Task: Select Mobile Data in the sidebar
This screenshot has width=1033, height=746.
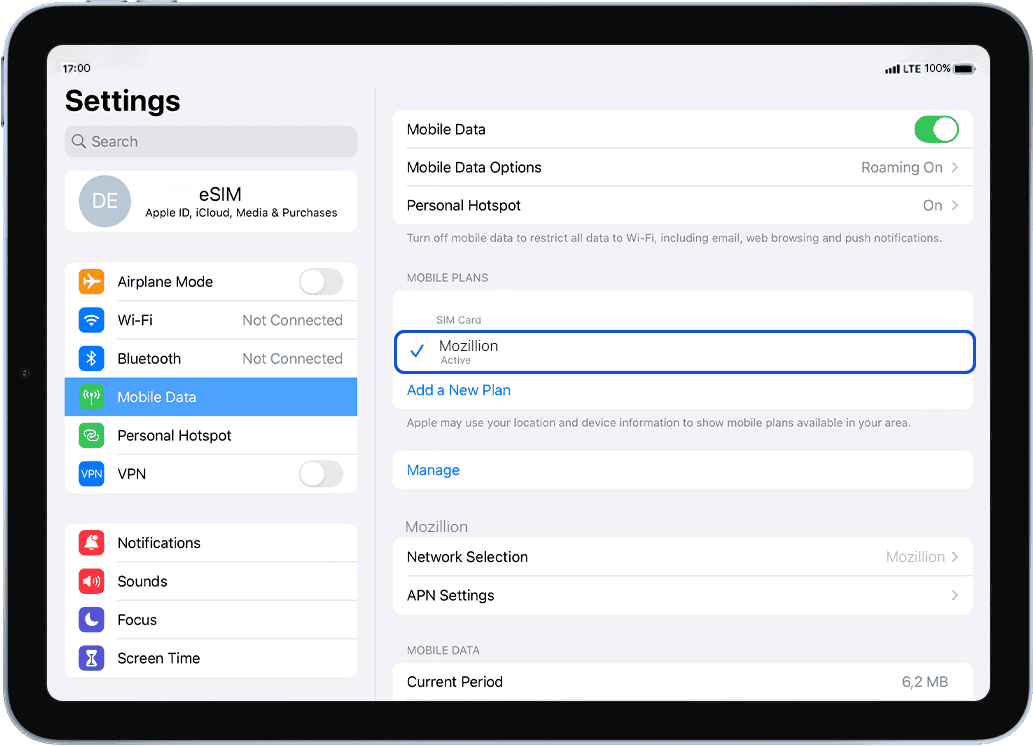Action: (x=210, y=397)
